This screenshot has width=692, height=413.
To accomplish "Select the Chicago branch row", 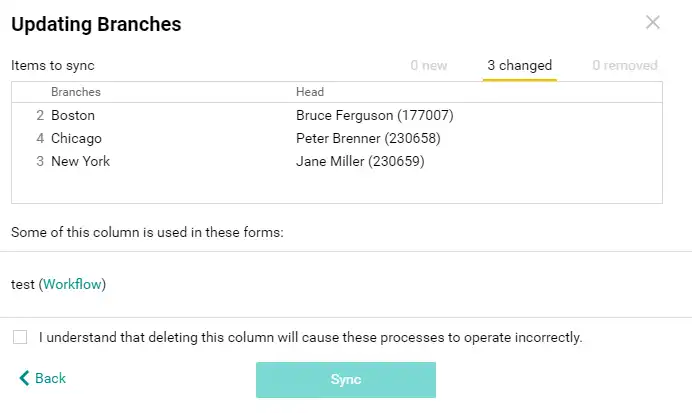I will click(337, 138).
